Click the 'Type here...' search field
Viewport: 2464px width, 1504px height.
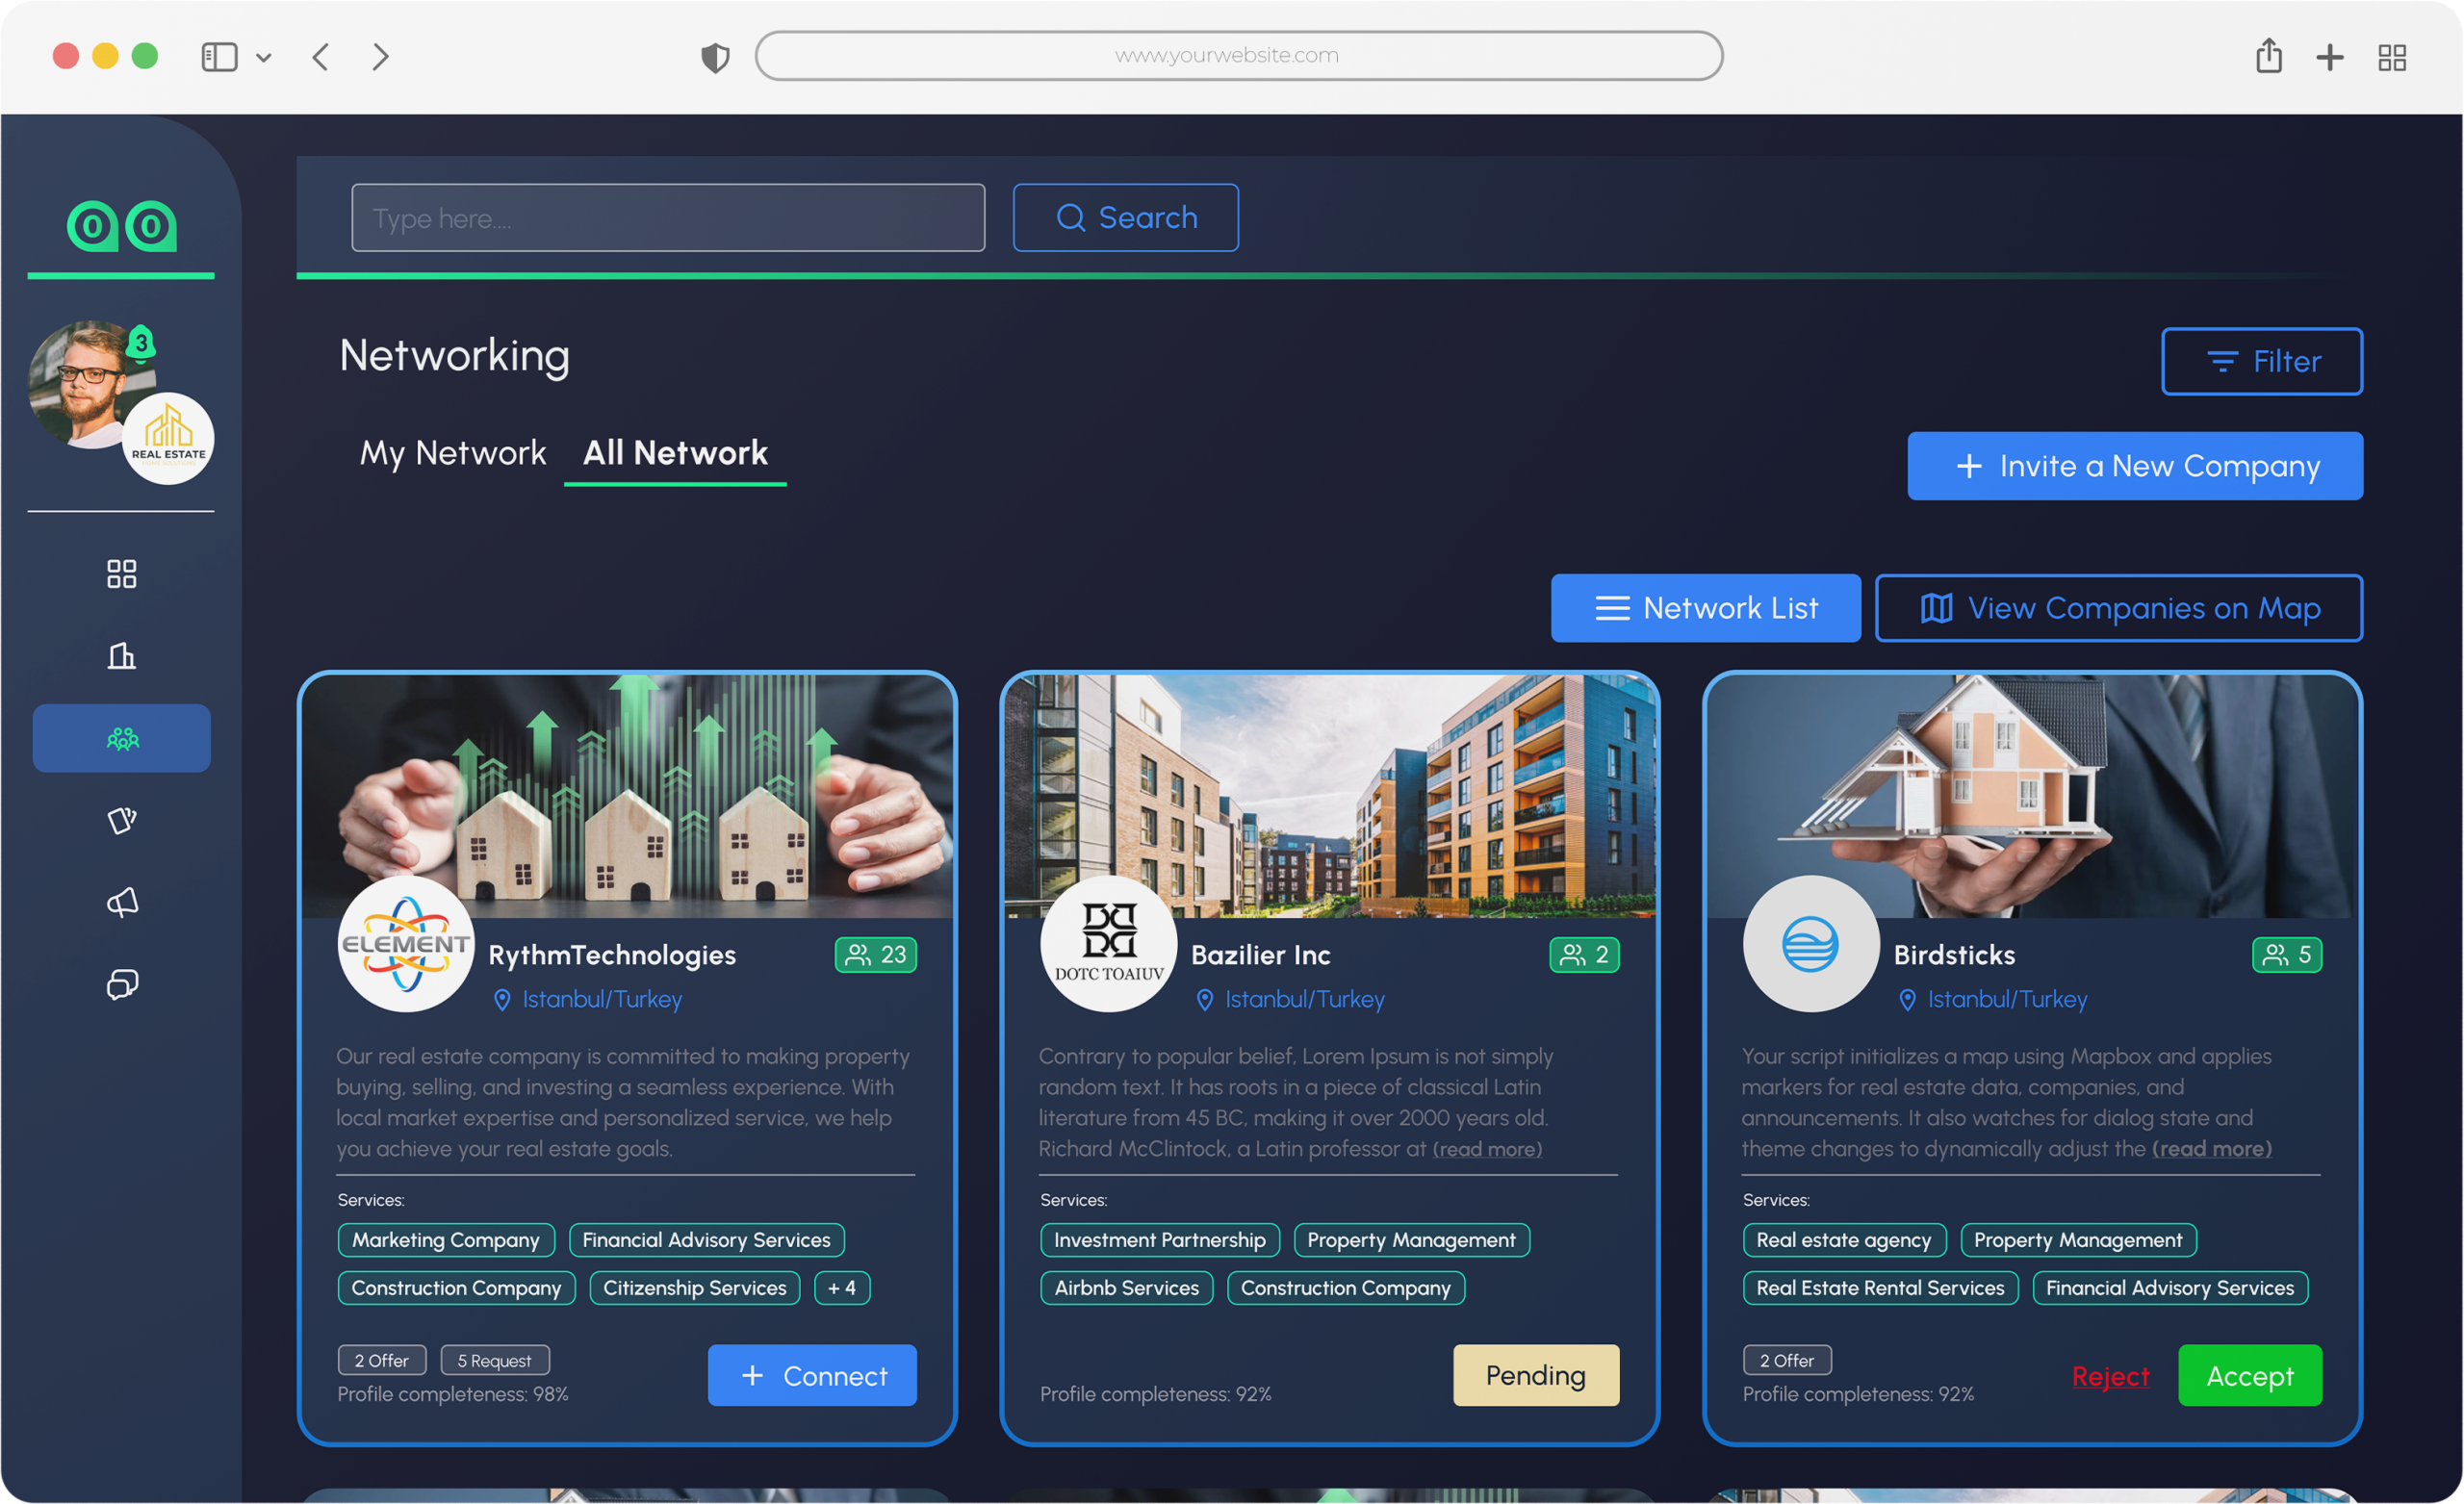coord(668,218)
